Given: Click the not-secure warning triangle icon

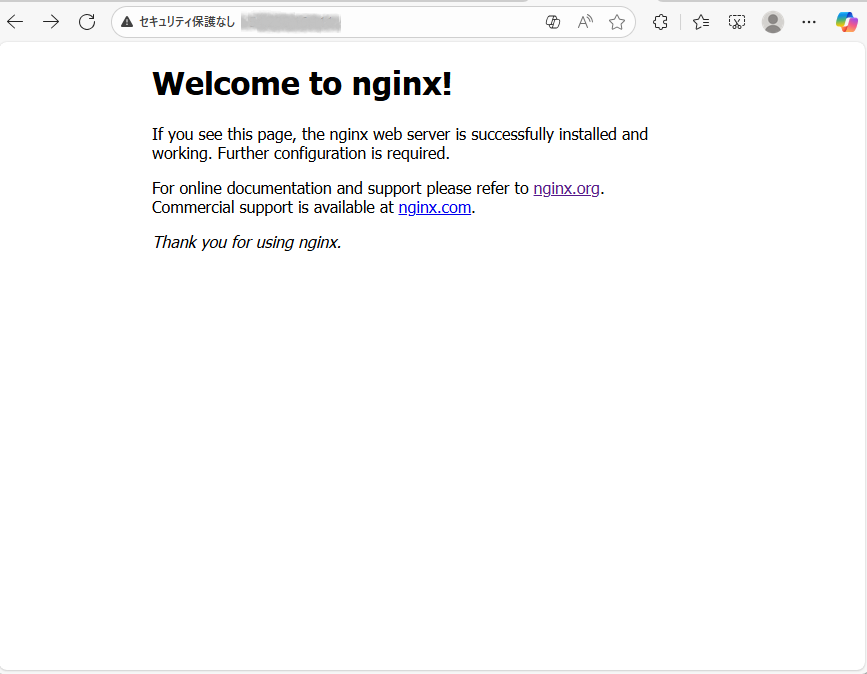Looking at the screenshot, I should (127, 22).
